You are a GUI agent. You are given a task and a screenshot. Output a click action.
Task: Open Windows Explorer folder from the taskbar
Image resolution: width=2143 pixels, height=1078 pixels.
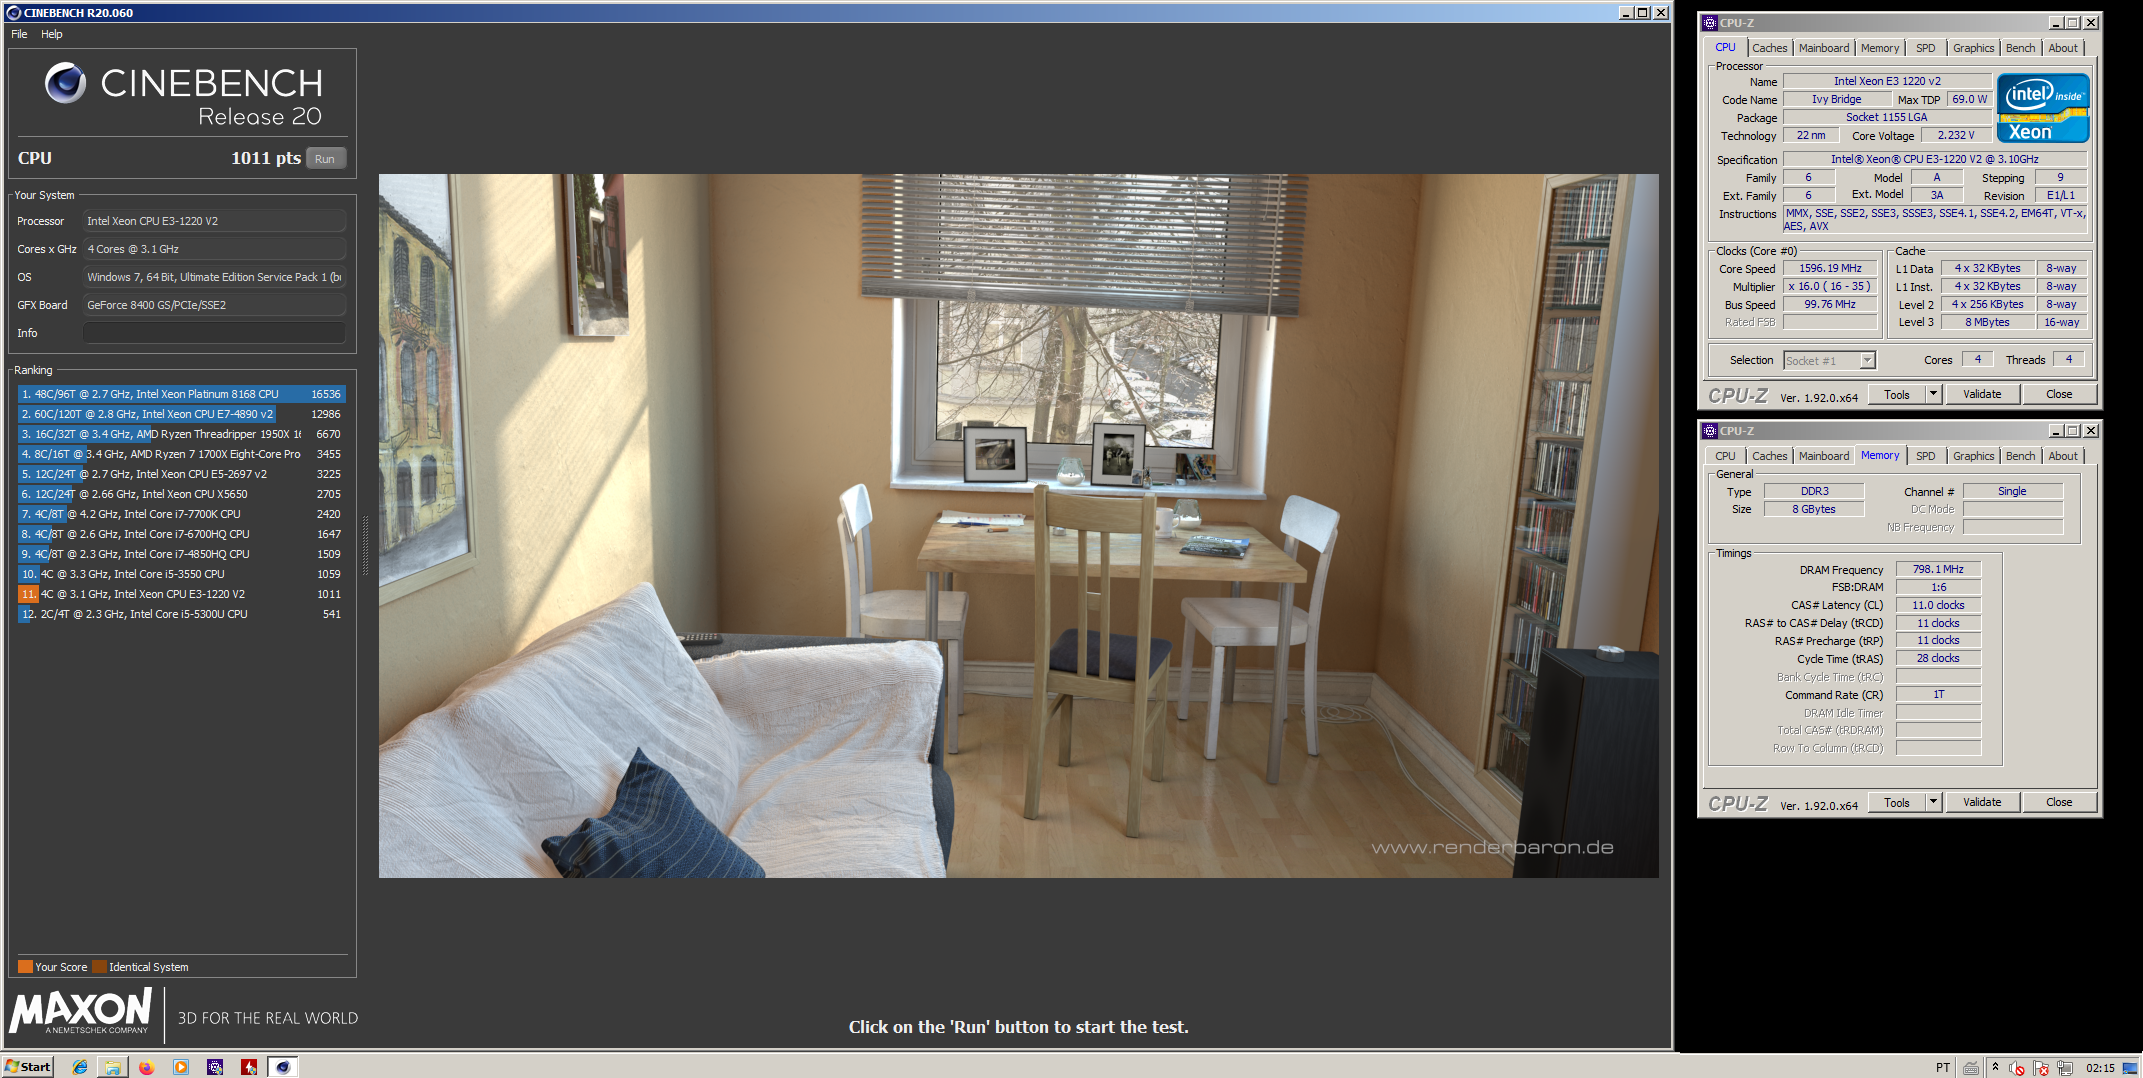tap(113, 1067)
